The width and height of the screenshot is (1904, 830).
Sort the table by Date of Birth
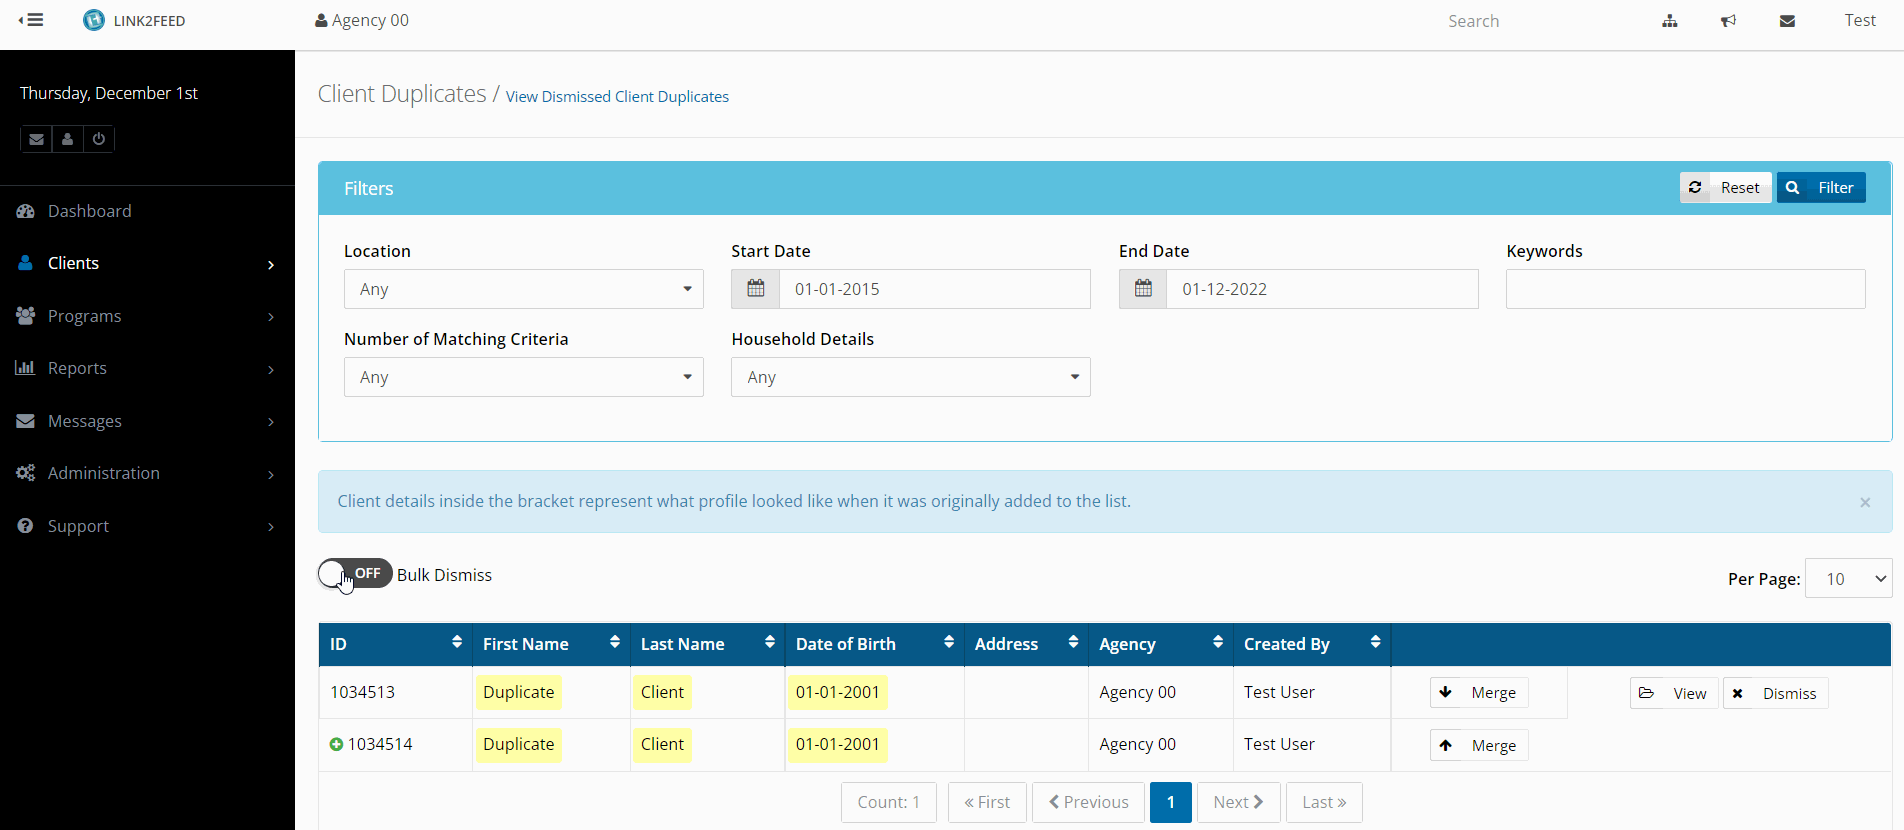coord(948,643)
